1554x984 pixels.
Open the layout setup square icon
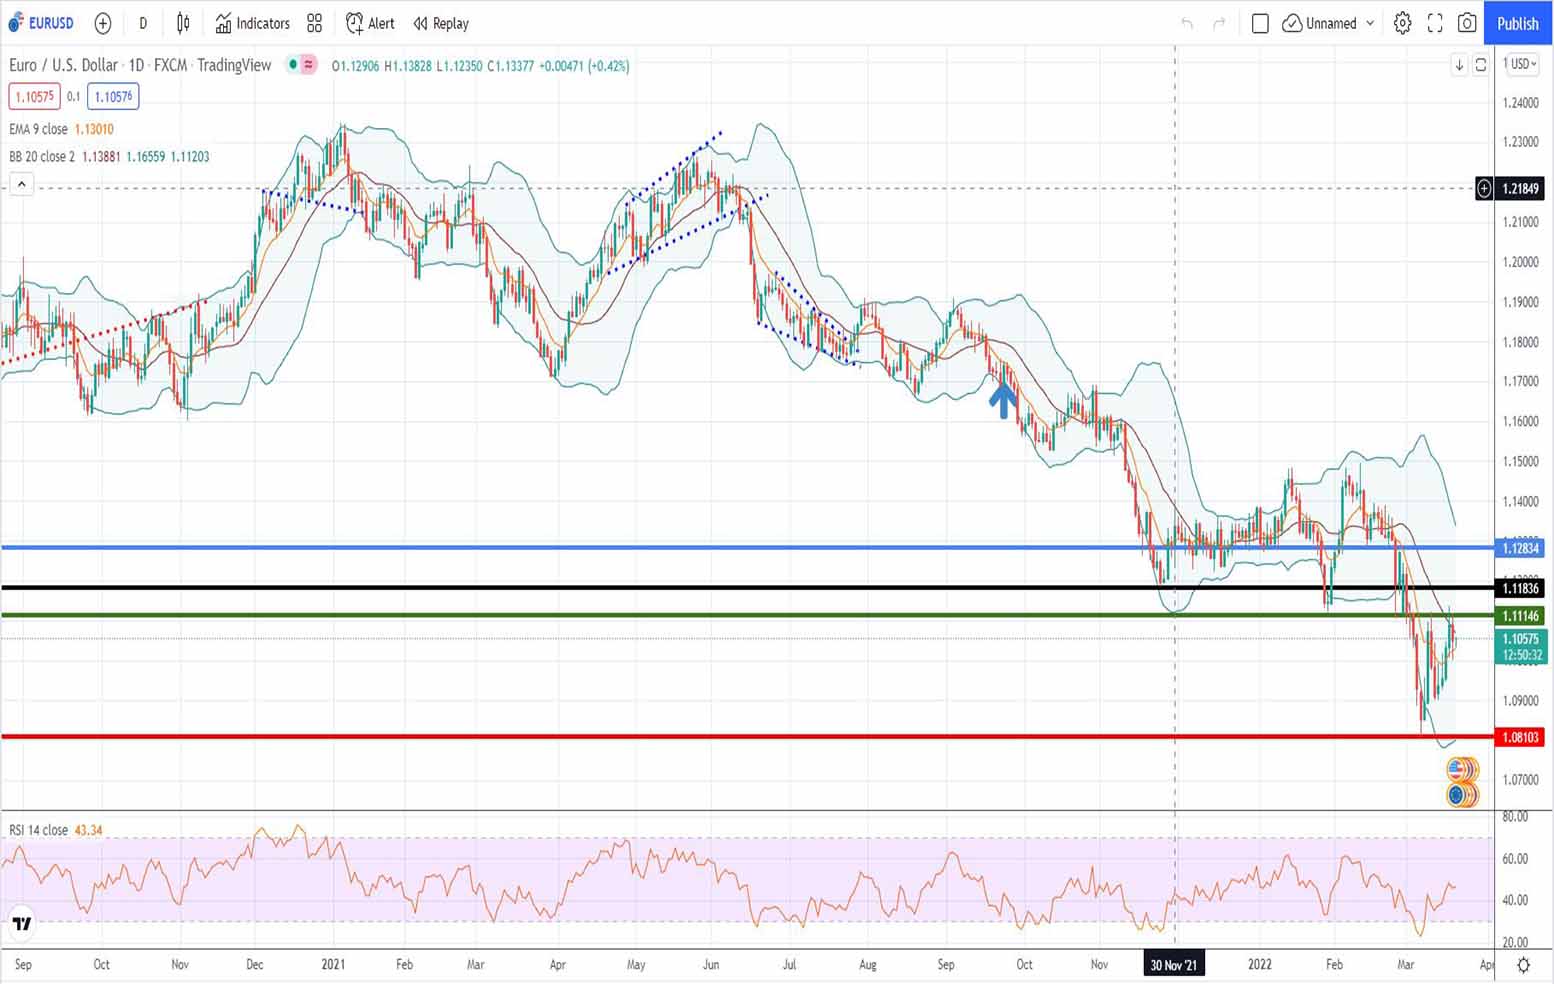1260,23
